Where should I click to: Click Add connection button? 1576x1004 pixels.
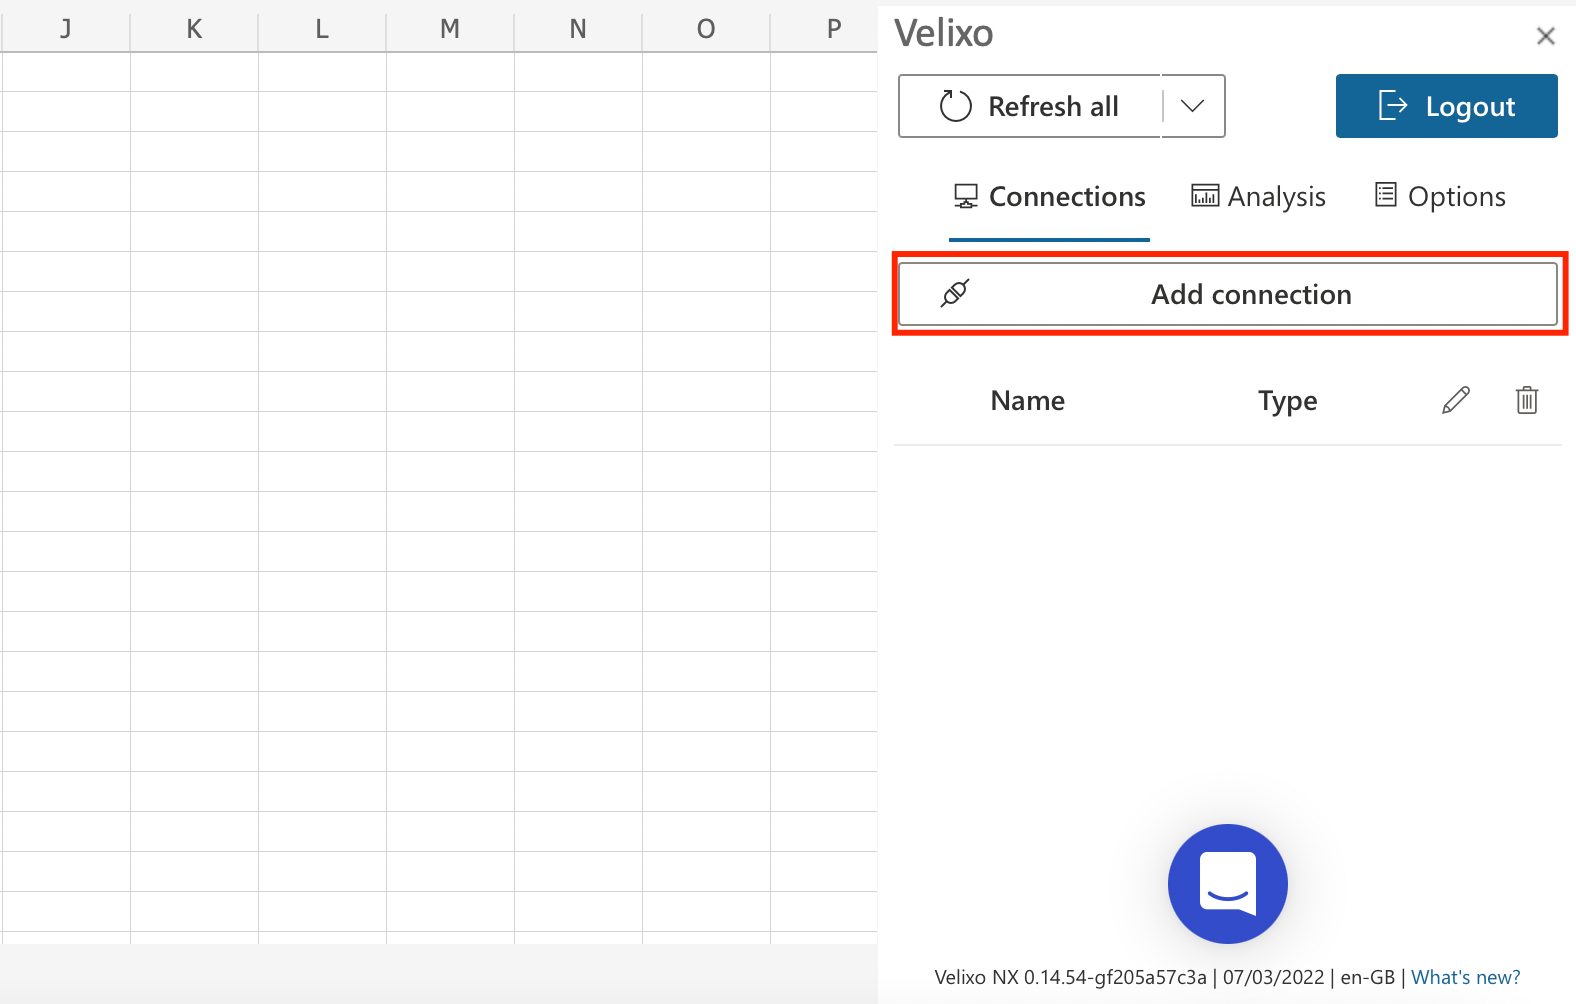(1228, 294)
